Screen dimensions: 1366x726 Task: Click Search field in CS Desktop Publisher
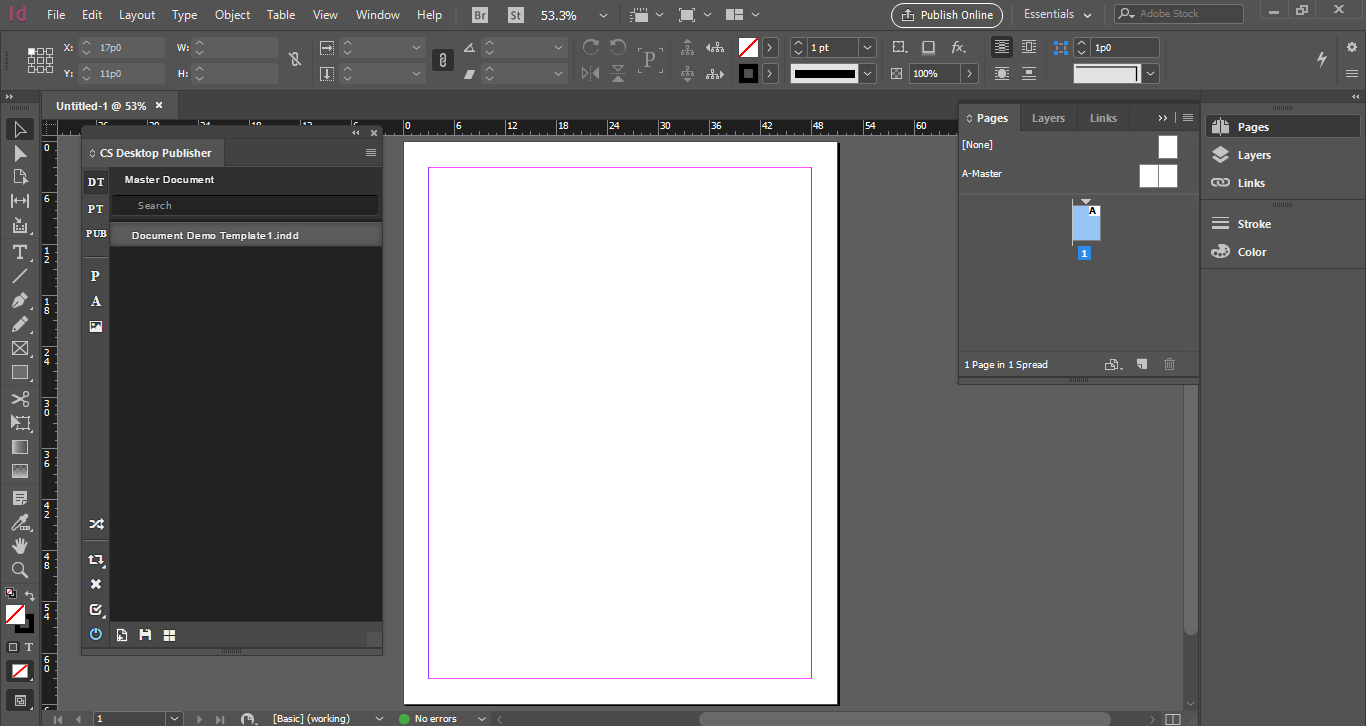pyautogui.click(x=245, y=205)
